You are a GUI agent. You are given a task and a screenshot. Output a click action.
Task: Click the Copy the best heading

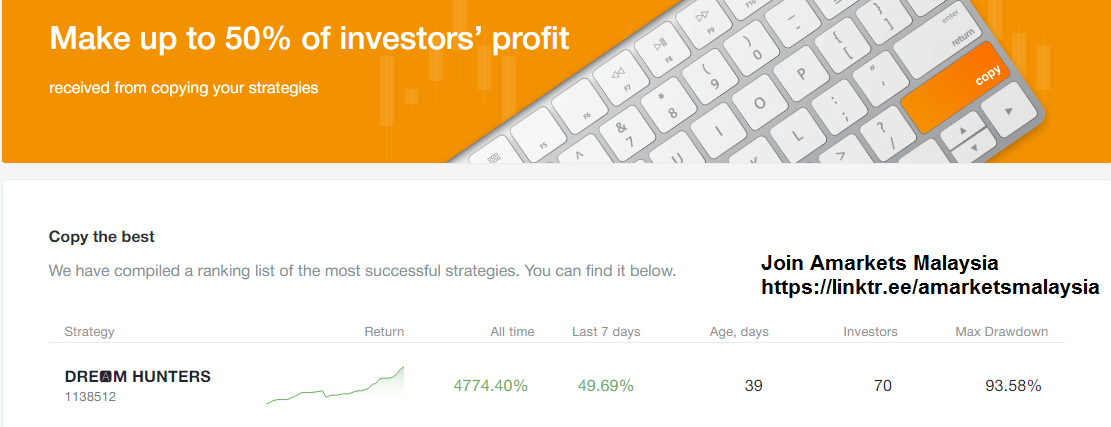pos(102,237)
